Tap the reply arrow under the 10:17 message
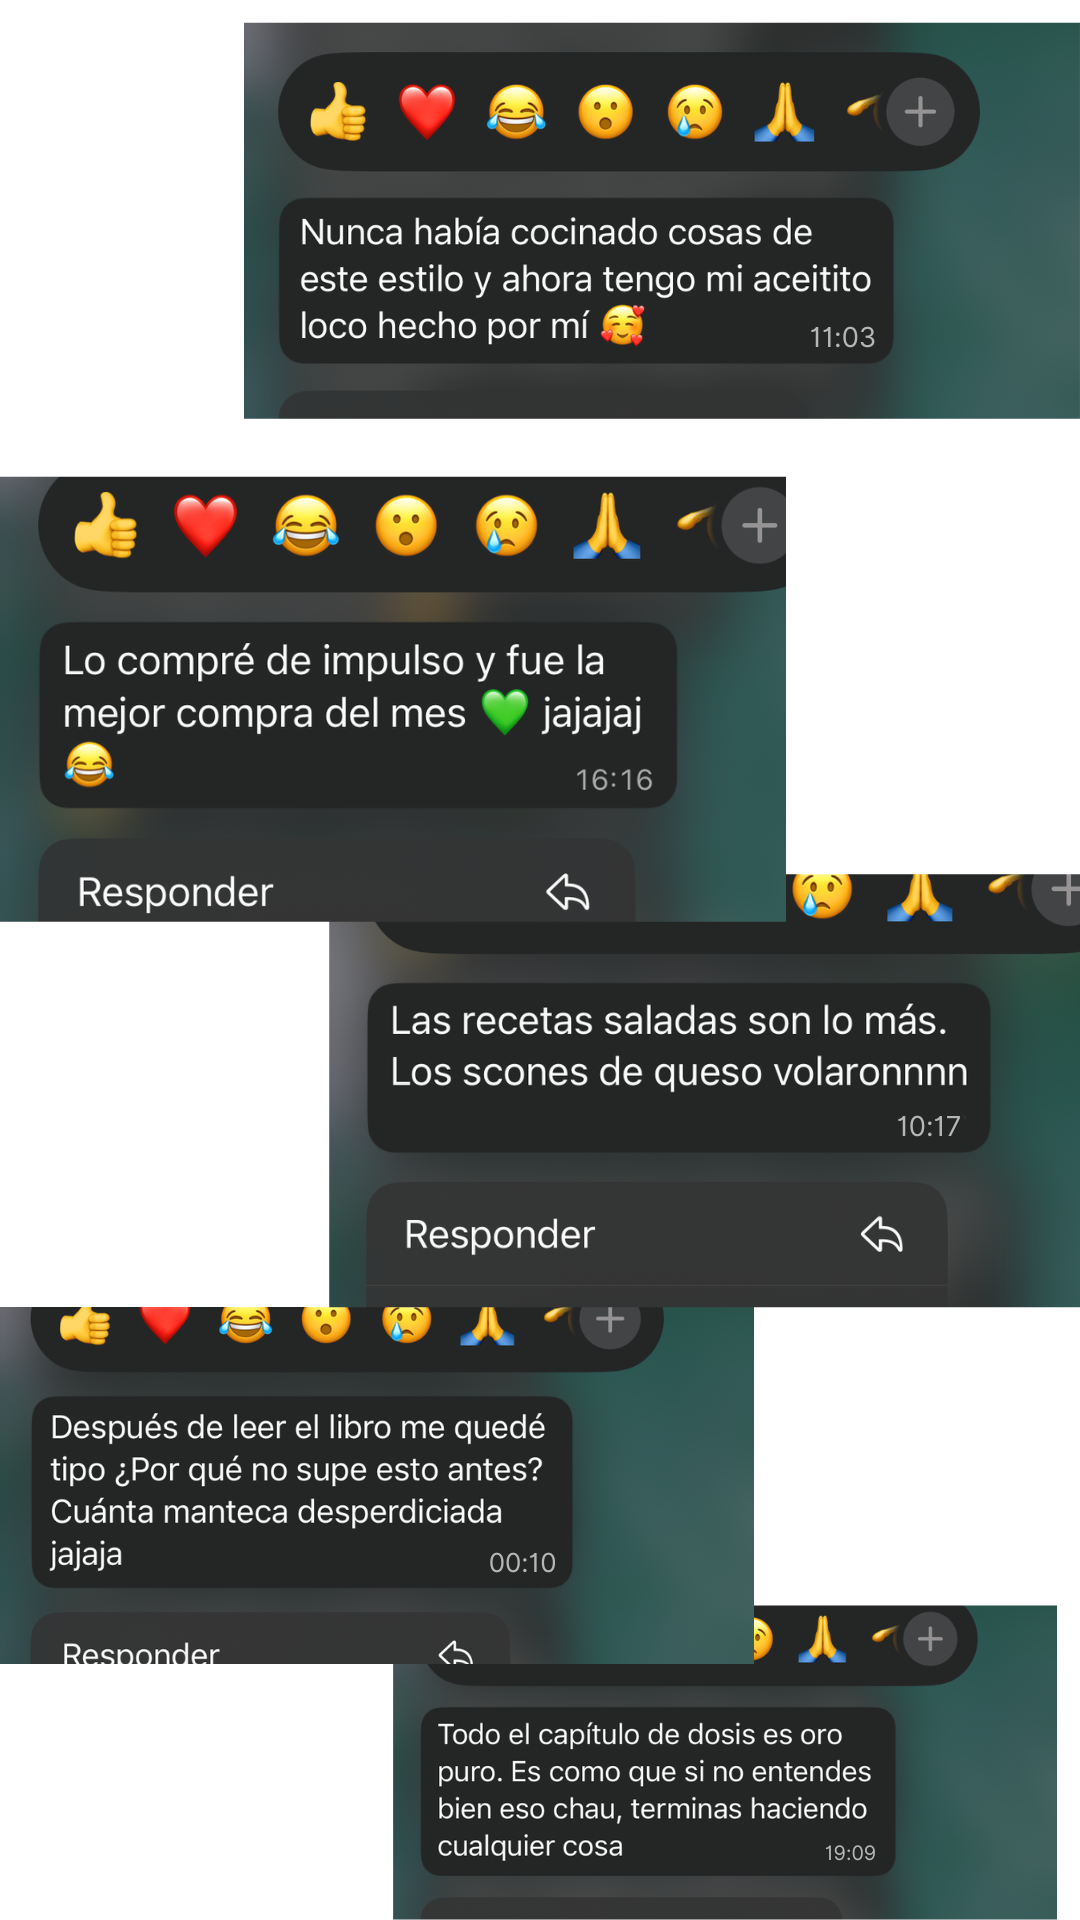The image size is (1080, 1920). (x=882, y=1235)
